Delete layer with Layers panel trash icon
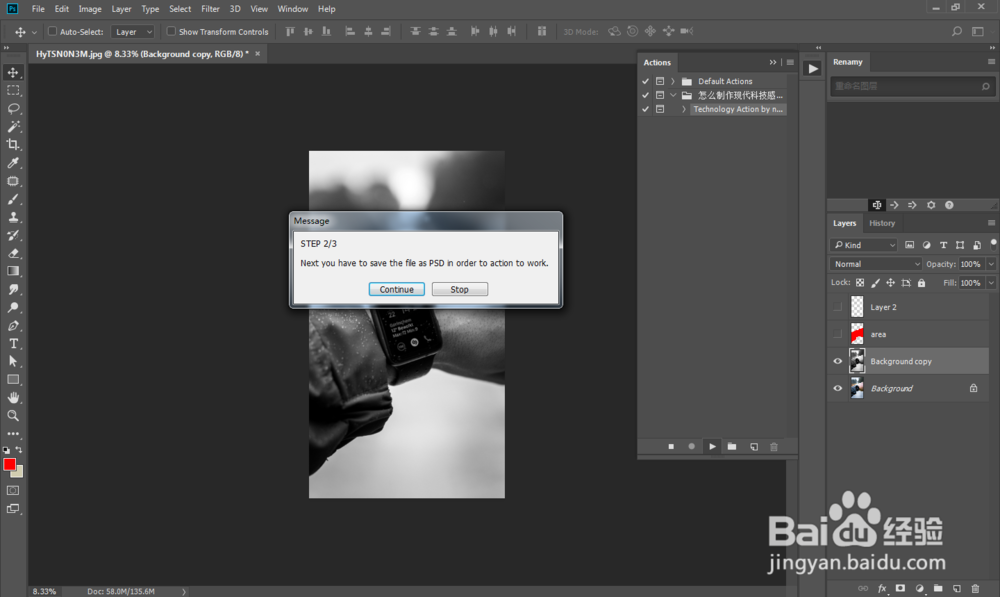This screenshot has width=1000, height=597. 975,588
